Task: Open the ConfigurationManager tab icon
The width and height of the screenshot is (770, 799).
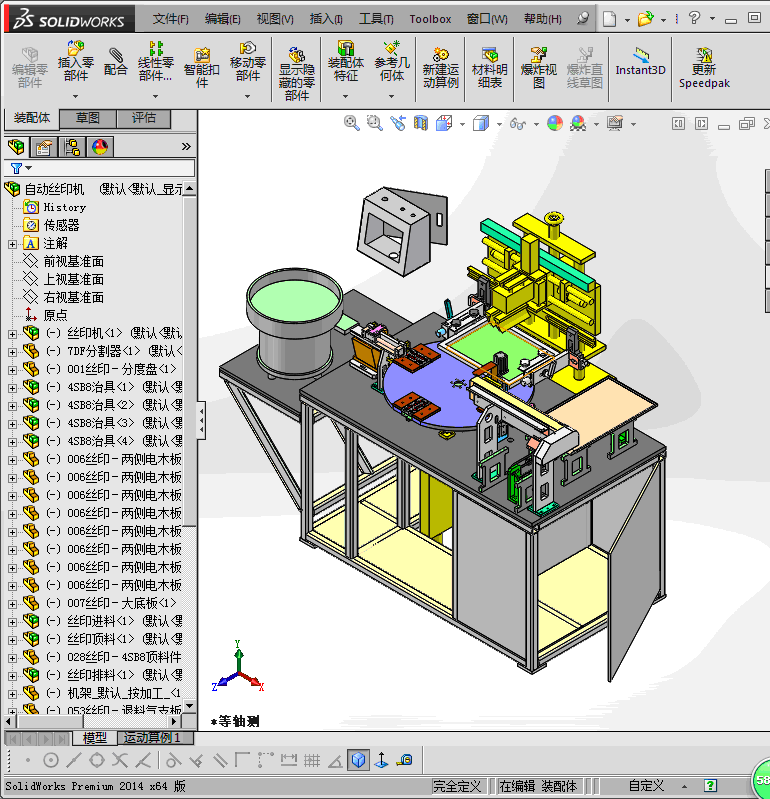Action: 72,147
